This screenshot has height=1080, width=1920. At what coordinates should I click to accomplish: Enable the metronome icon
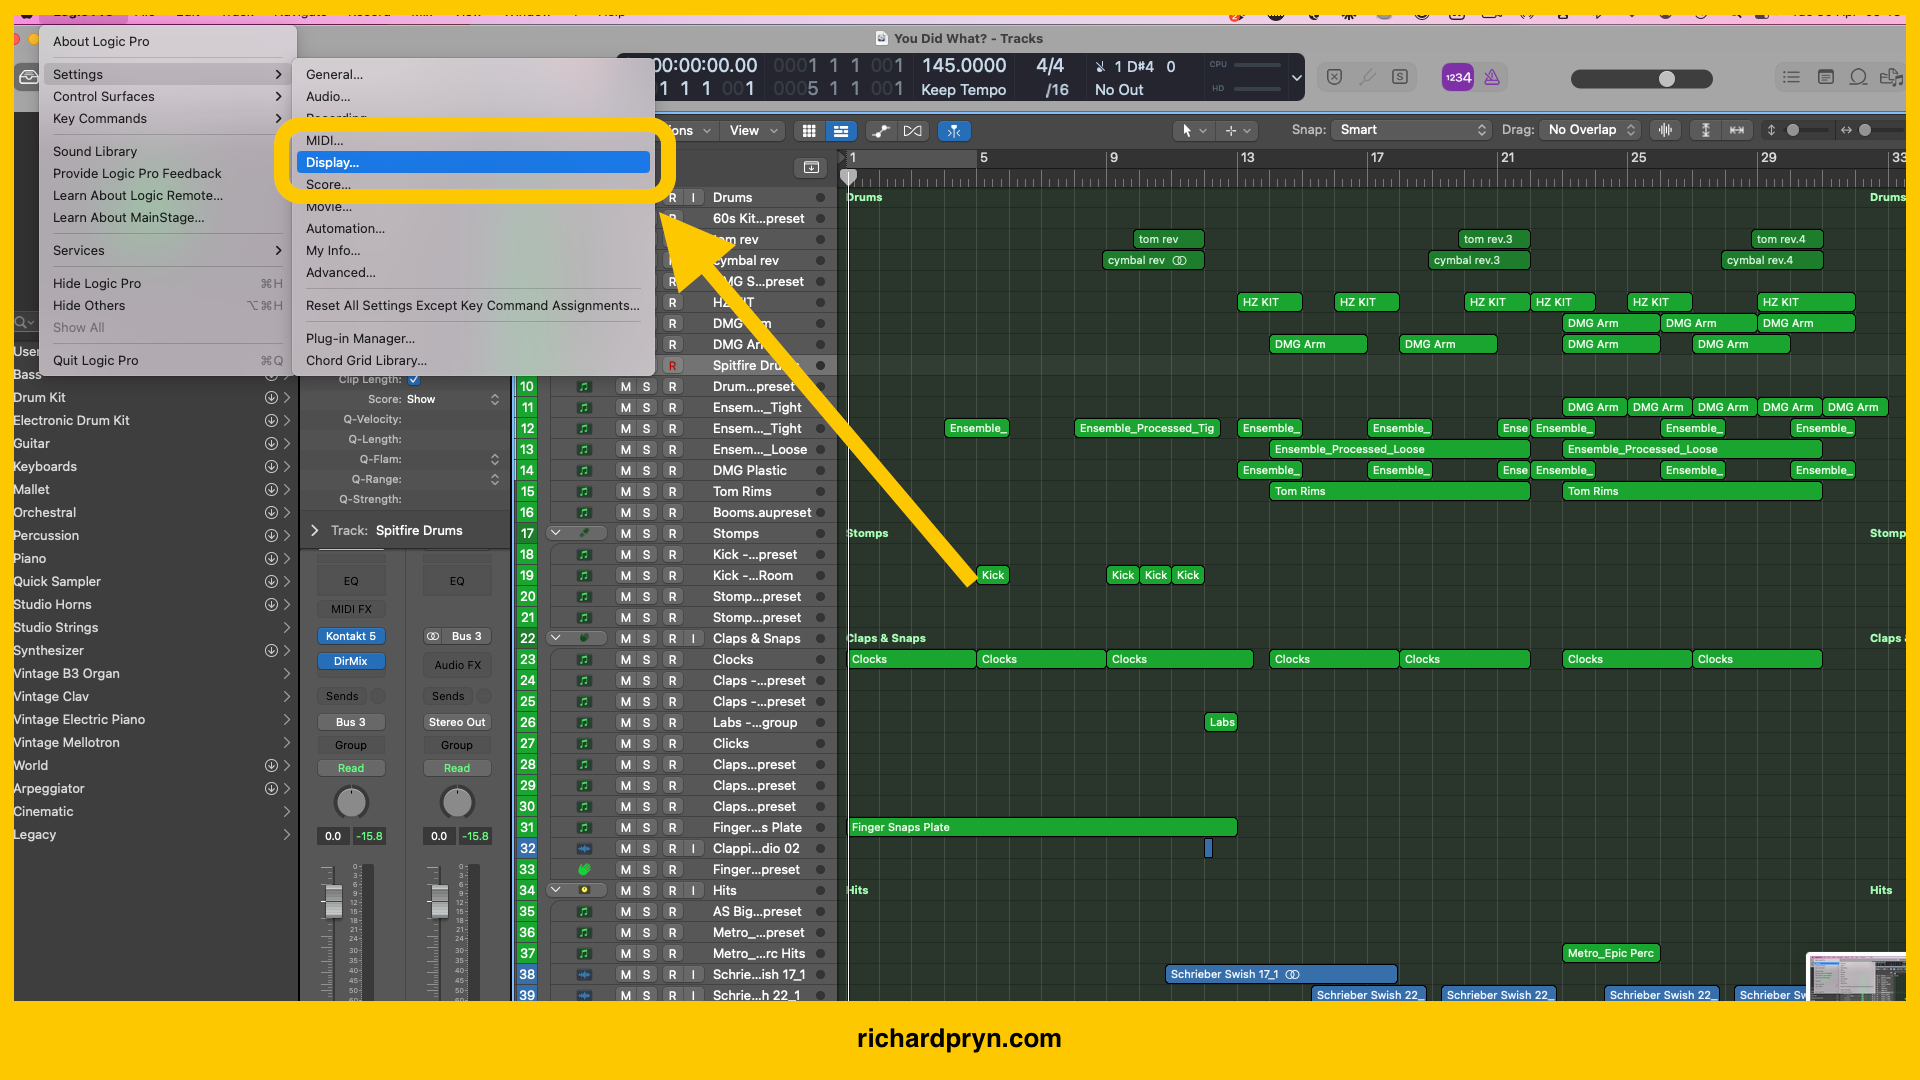tap(1492, 77)
